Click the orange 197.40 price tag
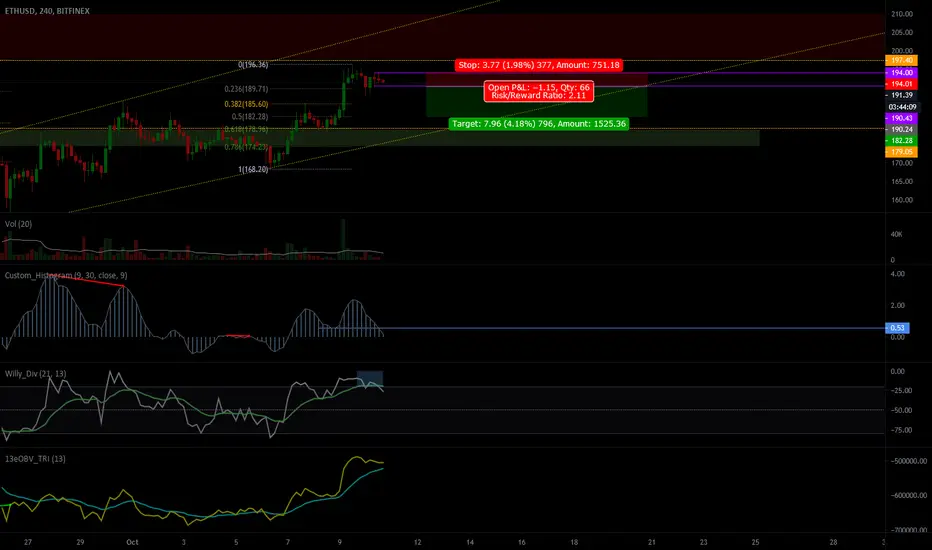932x550 pixels. [x=901, y=61]
